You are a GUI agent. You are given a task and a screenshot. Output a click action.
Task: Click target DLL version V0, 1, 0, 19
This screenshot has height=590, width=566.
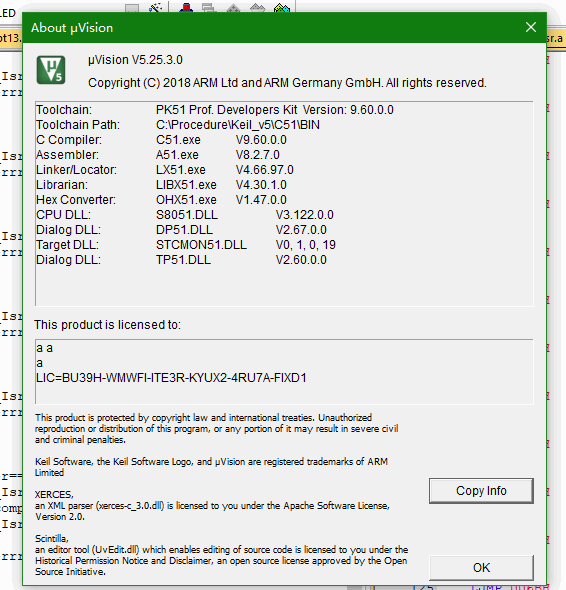(306, 245)
